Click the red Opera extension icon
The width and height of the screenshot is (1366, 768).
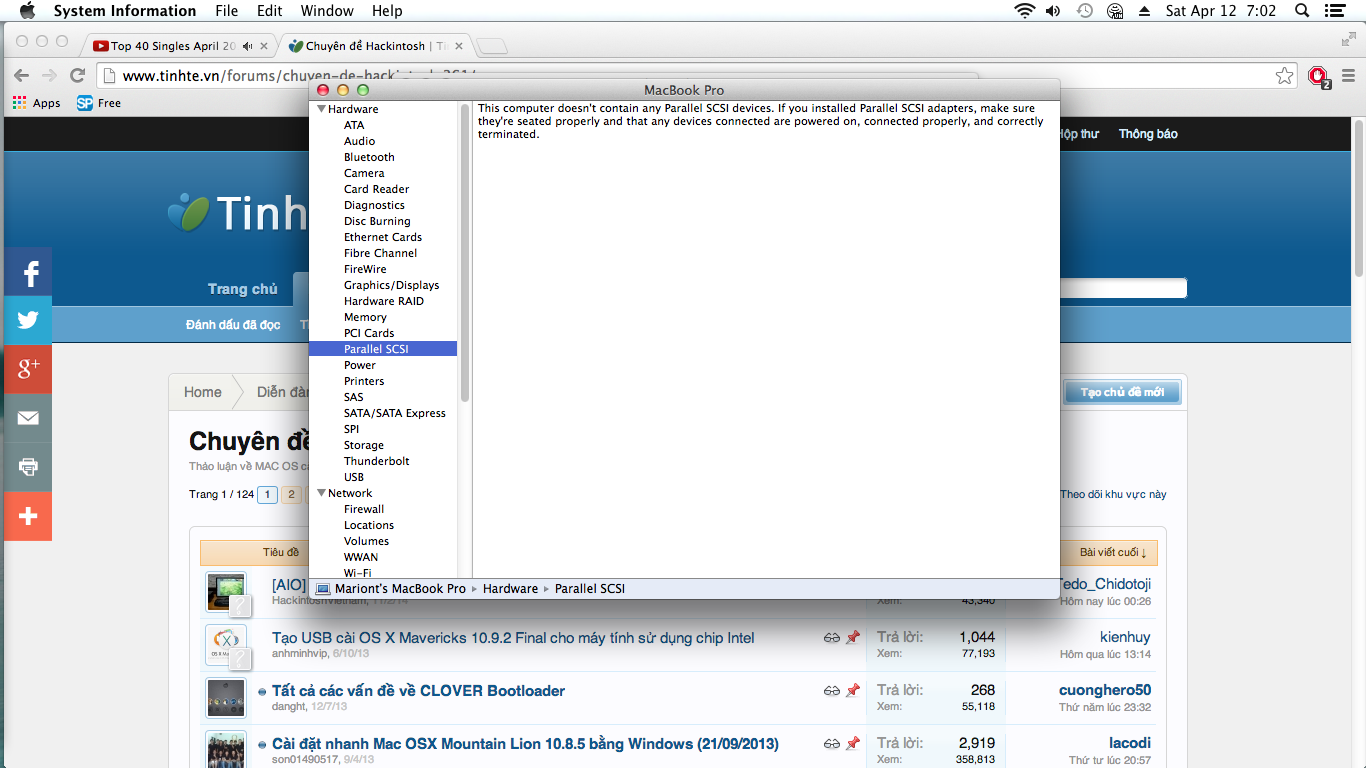1319,76
